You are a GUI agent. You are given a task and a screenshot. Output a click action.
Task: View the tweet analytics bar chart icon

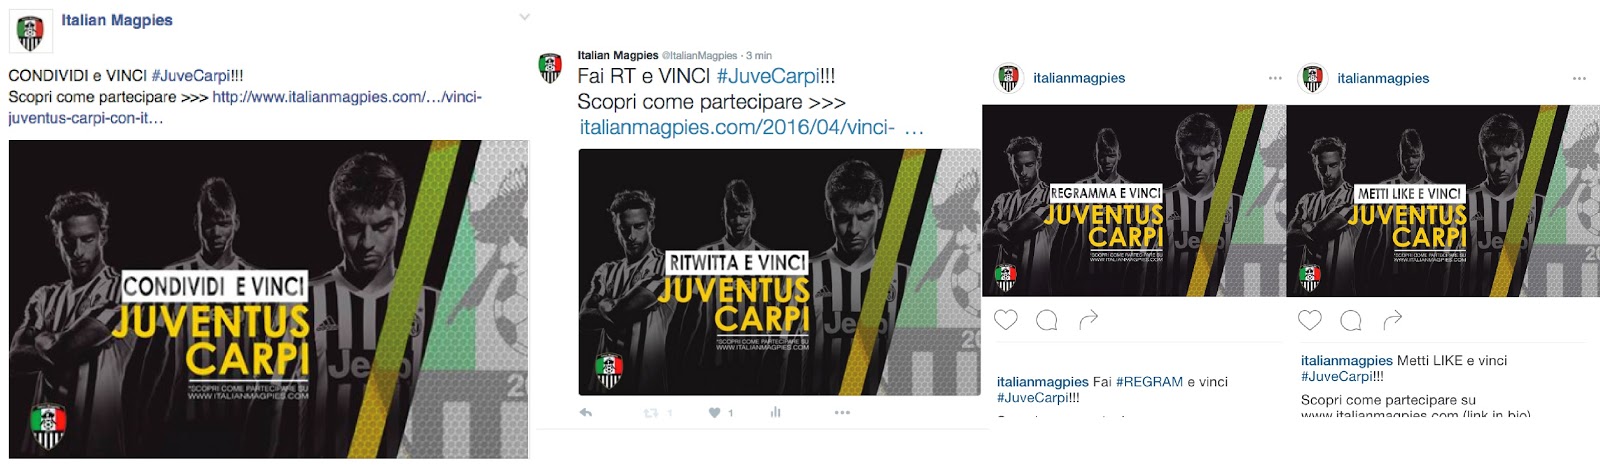click(775, 412)
